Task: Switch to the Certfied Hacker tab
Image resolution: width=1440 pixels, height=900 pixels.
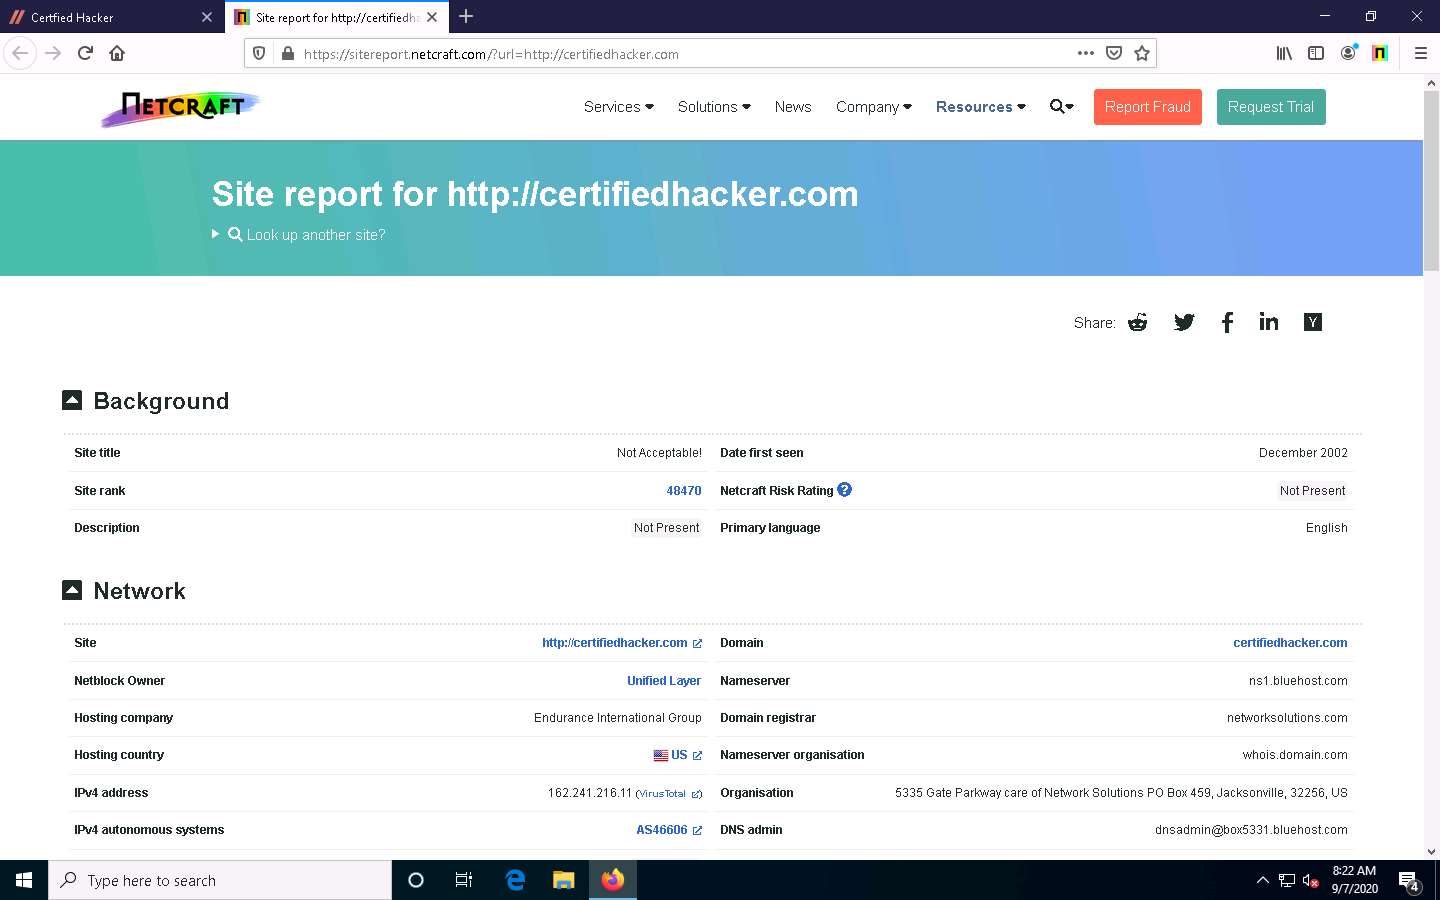Action: pyautogui.click(x=112, y=17)
